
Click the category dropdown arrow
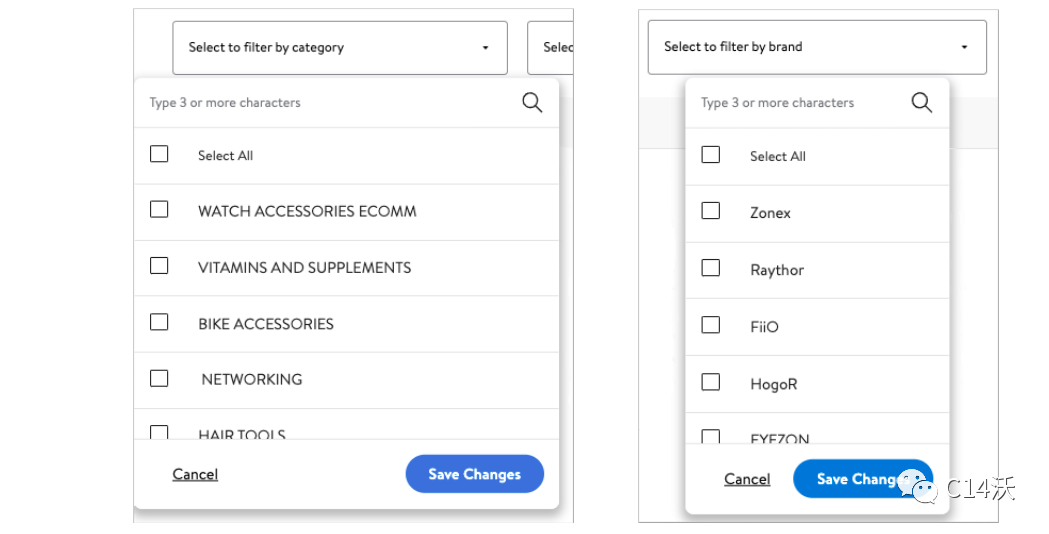click(x=486, y=48)
